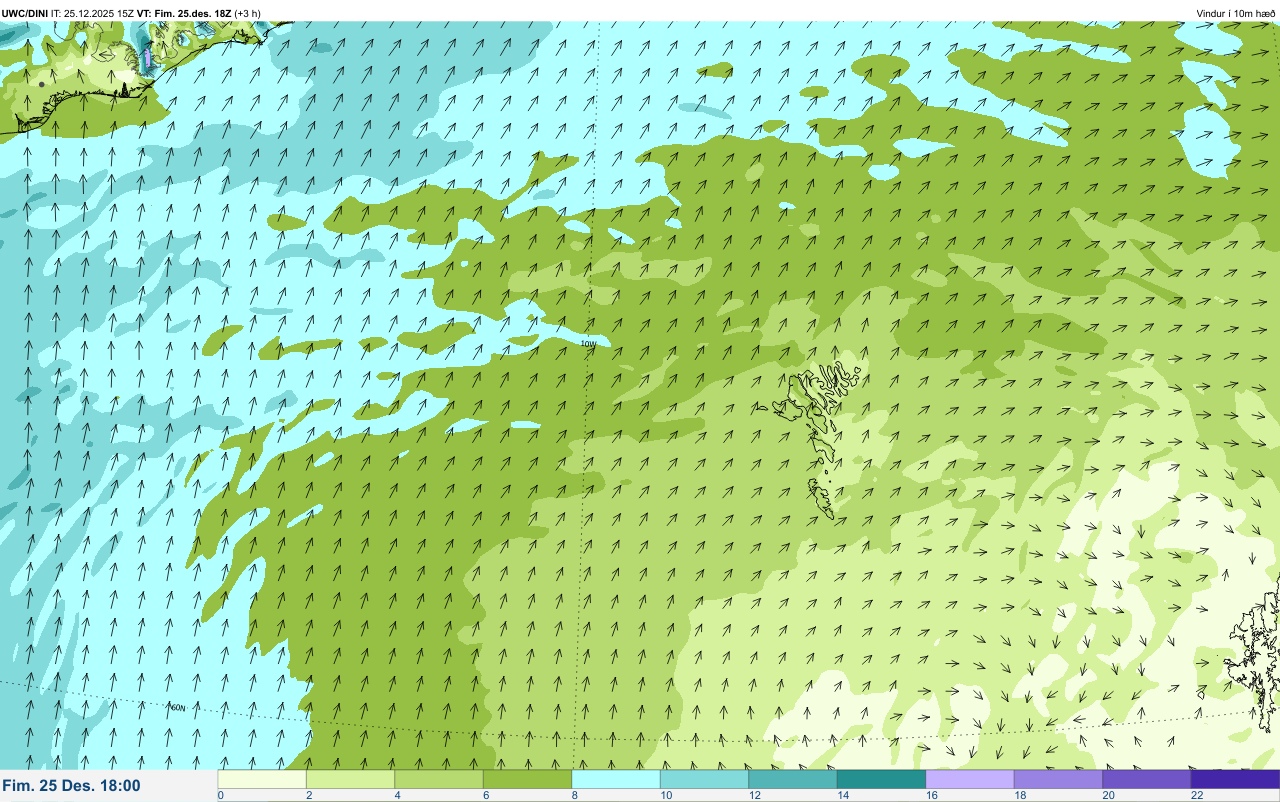Click the legend value "12"
The height and width of the screenshot is (802, 1280).
[755, 795]
